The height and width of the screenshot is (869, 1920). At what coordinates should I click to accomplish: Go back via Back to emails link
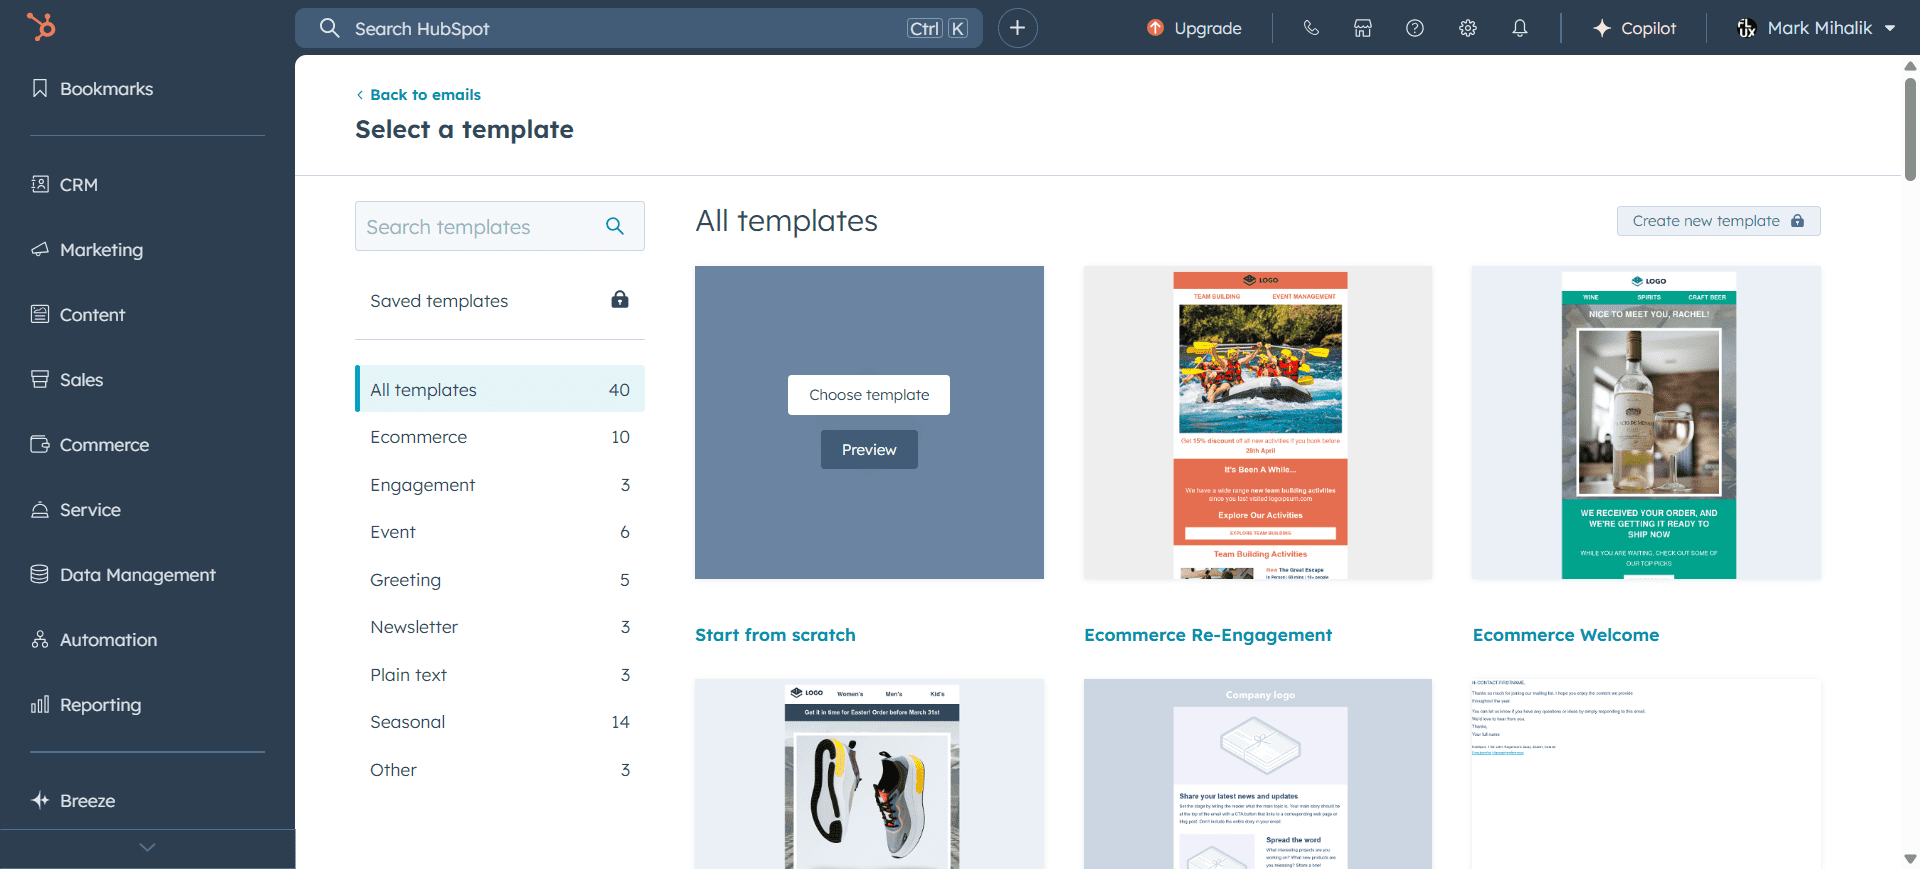(418, 95)
